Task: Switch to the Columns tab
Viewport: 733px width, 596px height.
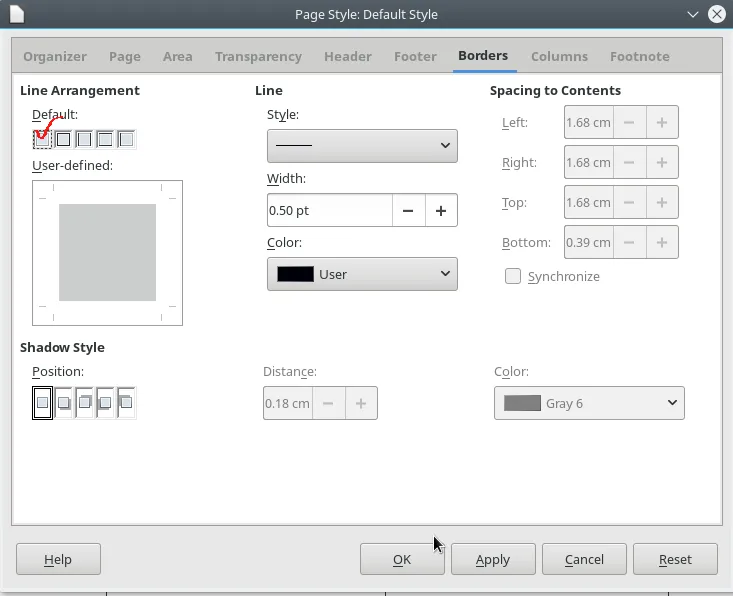Action: point(559,57)
